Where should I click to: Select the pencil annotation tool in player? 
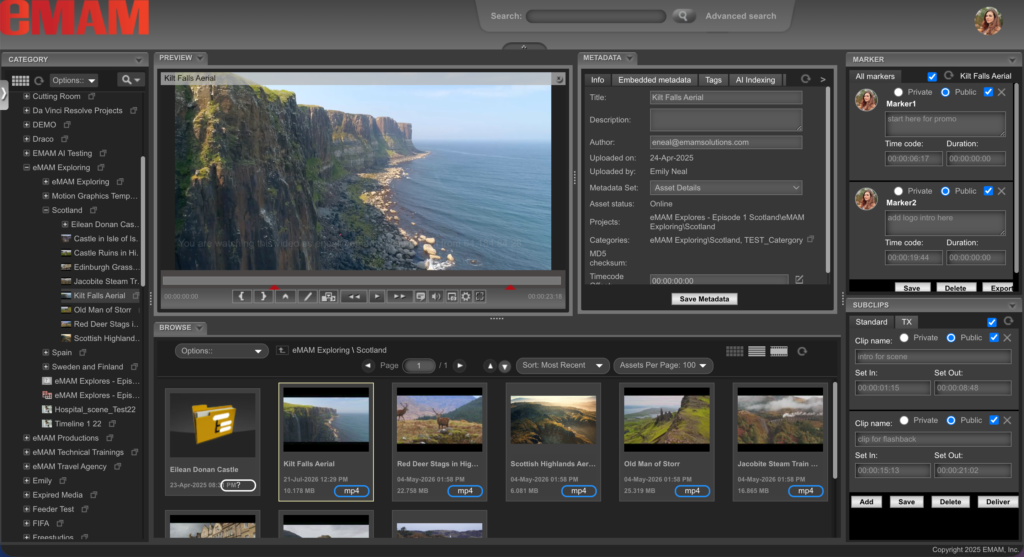tap(308, 296)
